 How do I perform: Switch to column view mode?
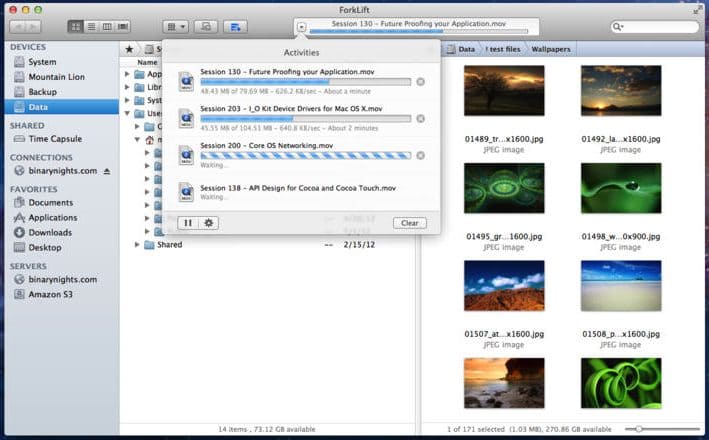pos(107,27)
